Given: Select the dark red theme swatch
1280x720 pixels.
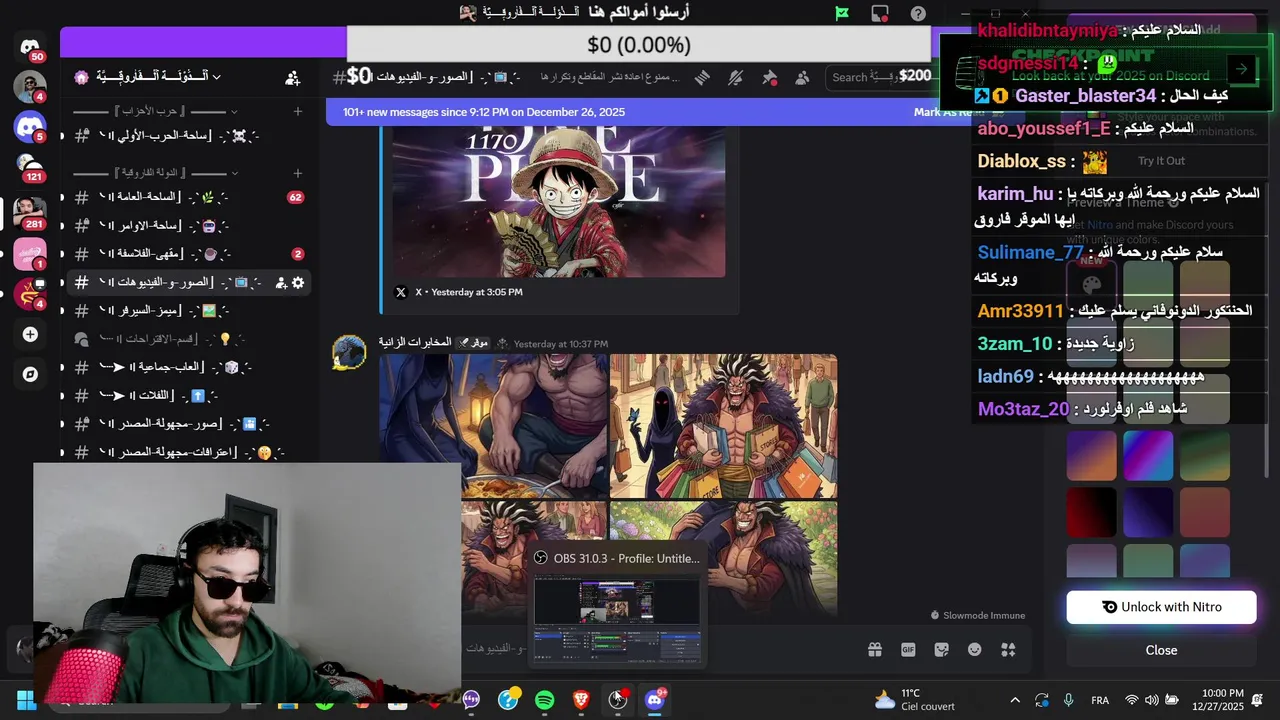Looking at the screenshot, I should 1091,512.
